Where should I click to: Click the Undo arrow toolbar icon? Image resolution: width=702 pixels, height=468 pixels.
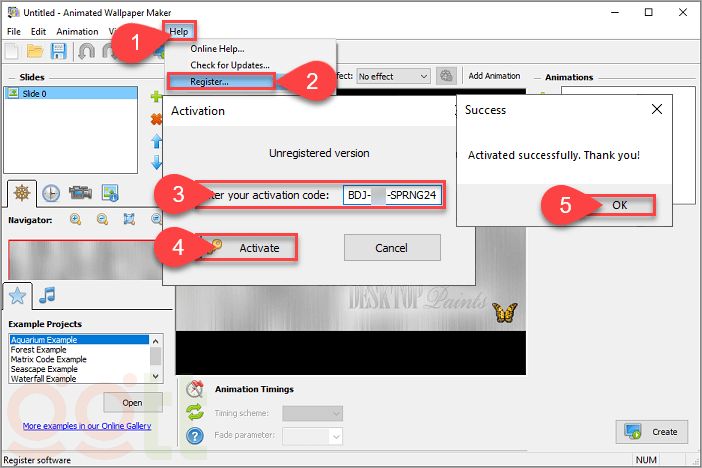click(x=86, y=51)
